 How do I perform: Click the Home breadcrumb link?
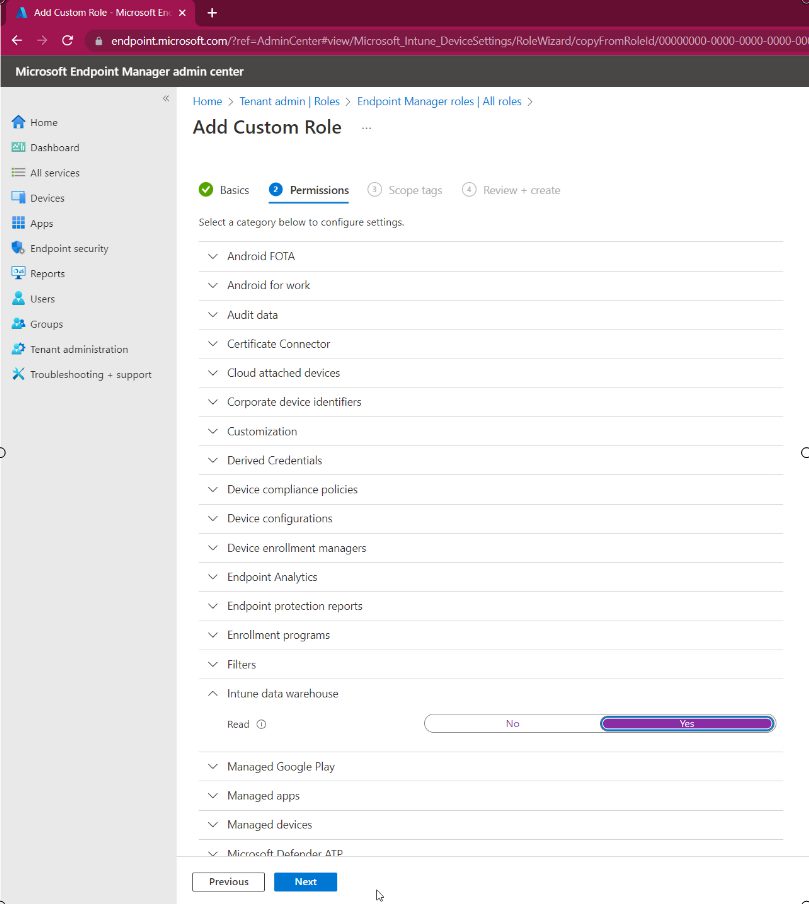(207, 101)
